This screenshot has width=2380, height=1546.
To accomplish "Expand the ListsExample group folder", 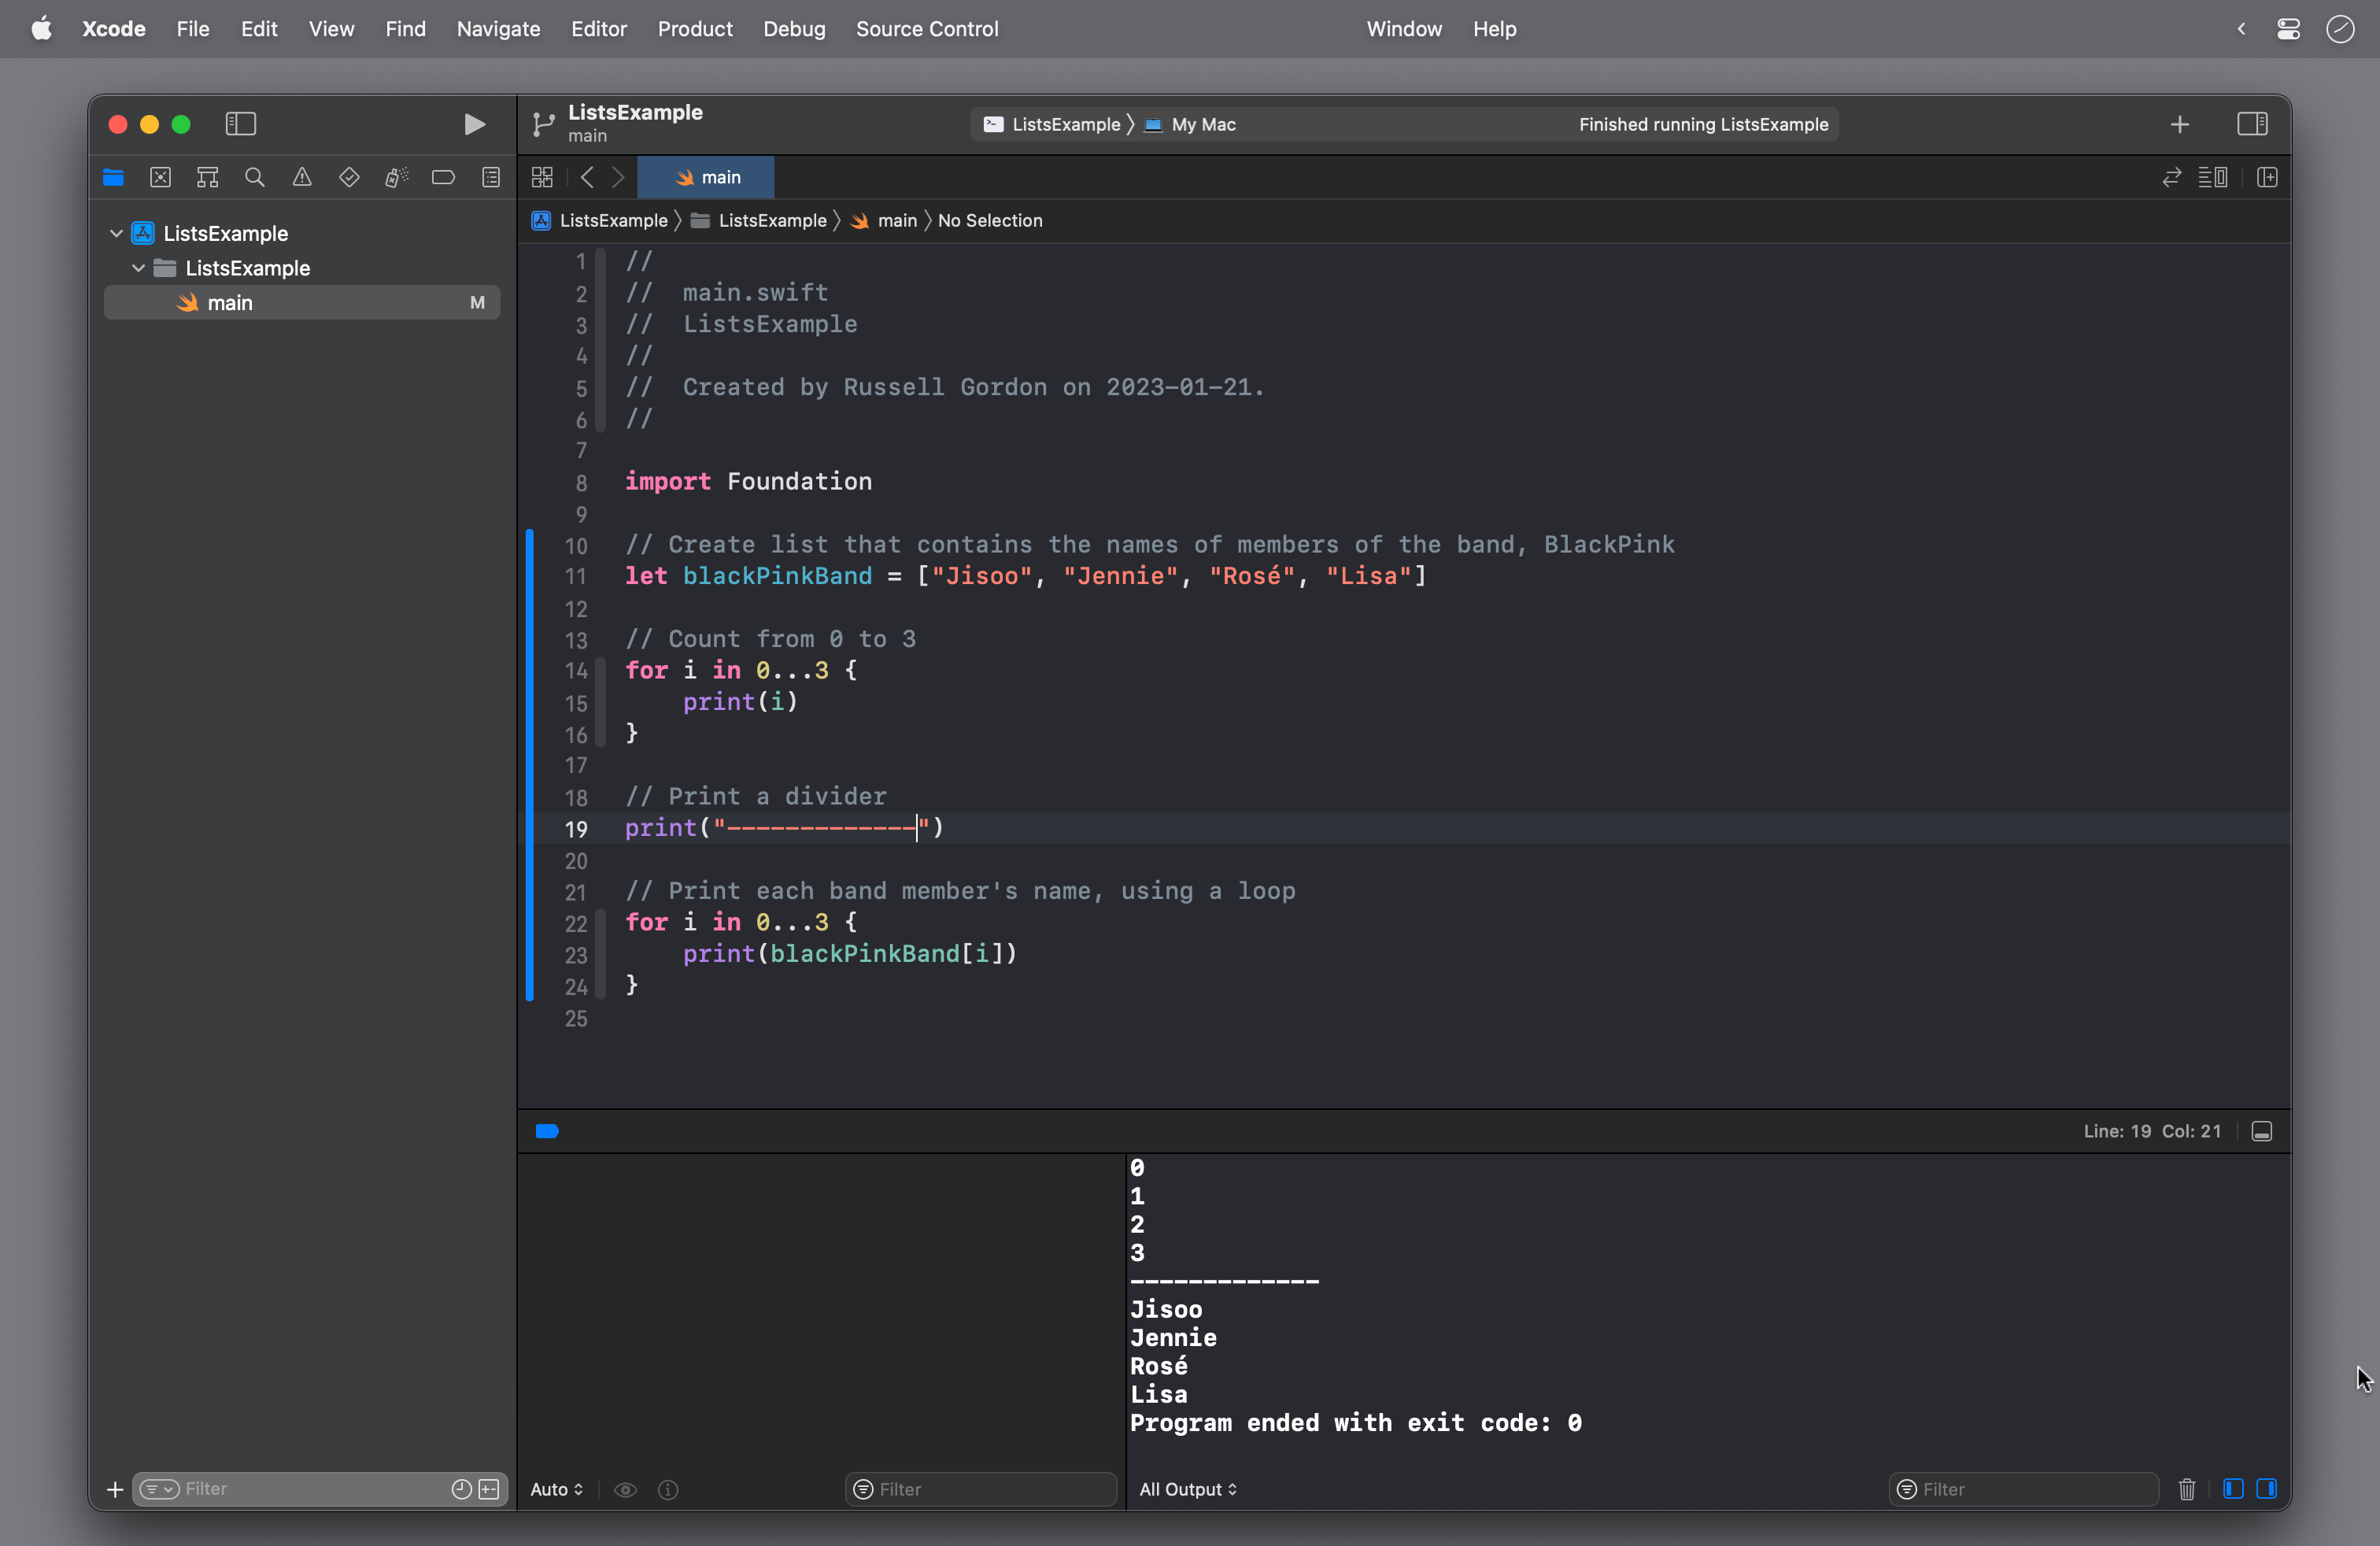I will click(x=139, y=267).
